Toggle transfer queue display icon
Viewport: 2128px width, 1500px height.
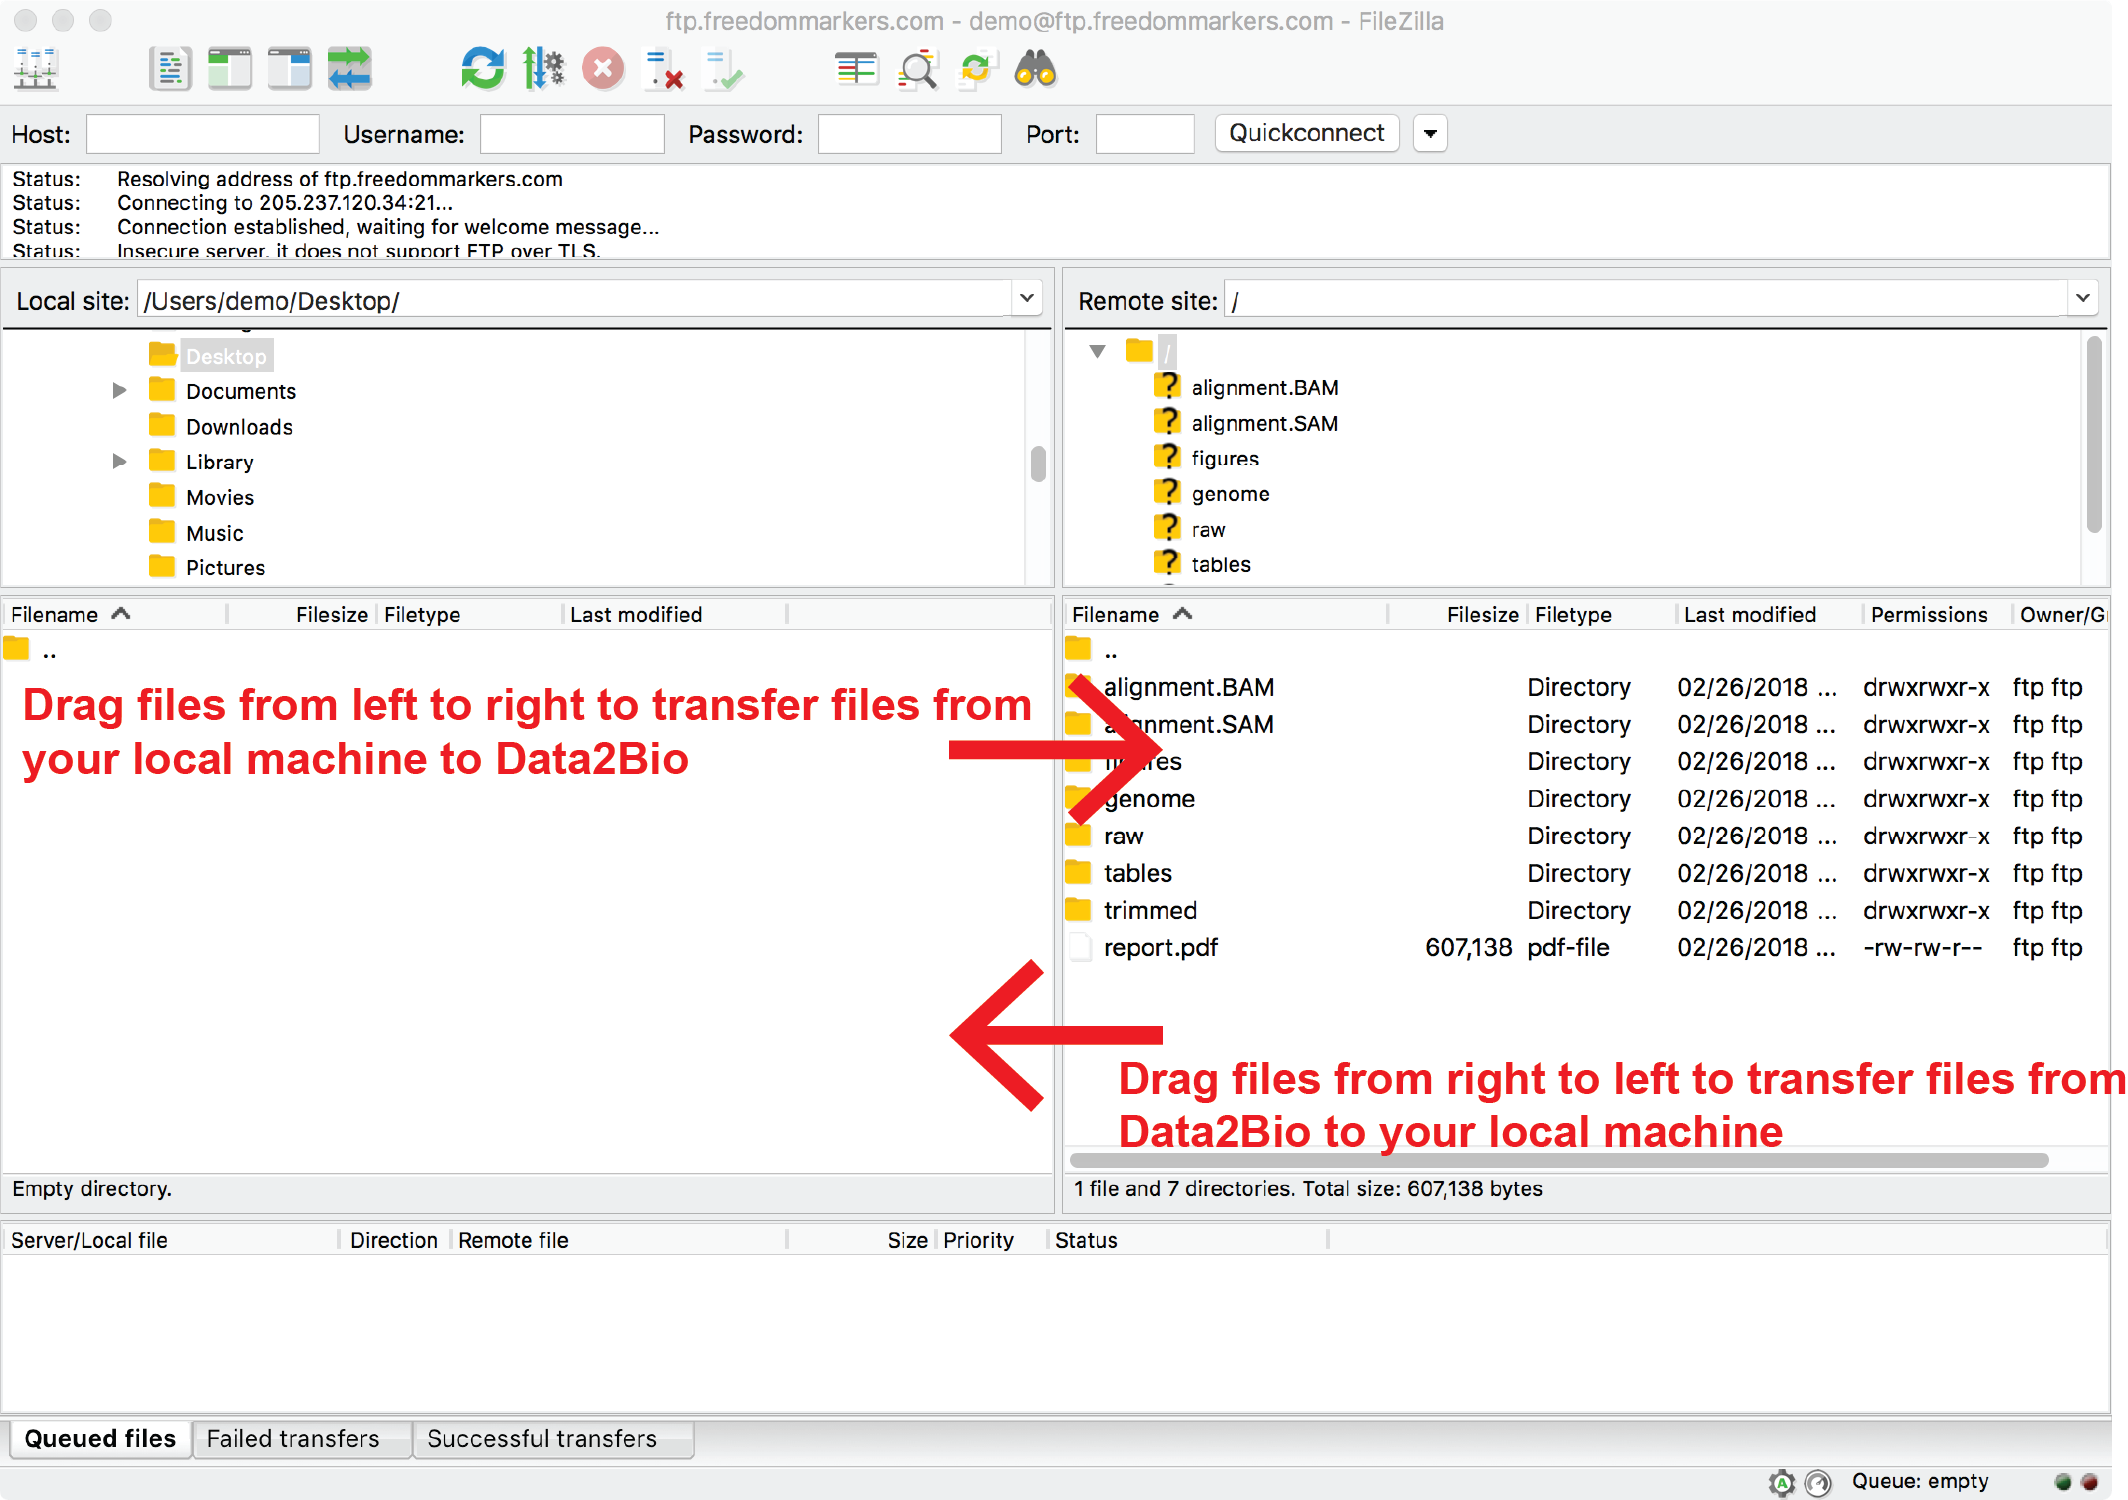pyautogui.click(x=350, y=69)
